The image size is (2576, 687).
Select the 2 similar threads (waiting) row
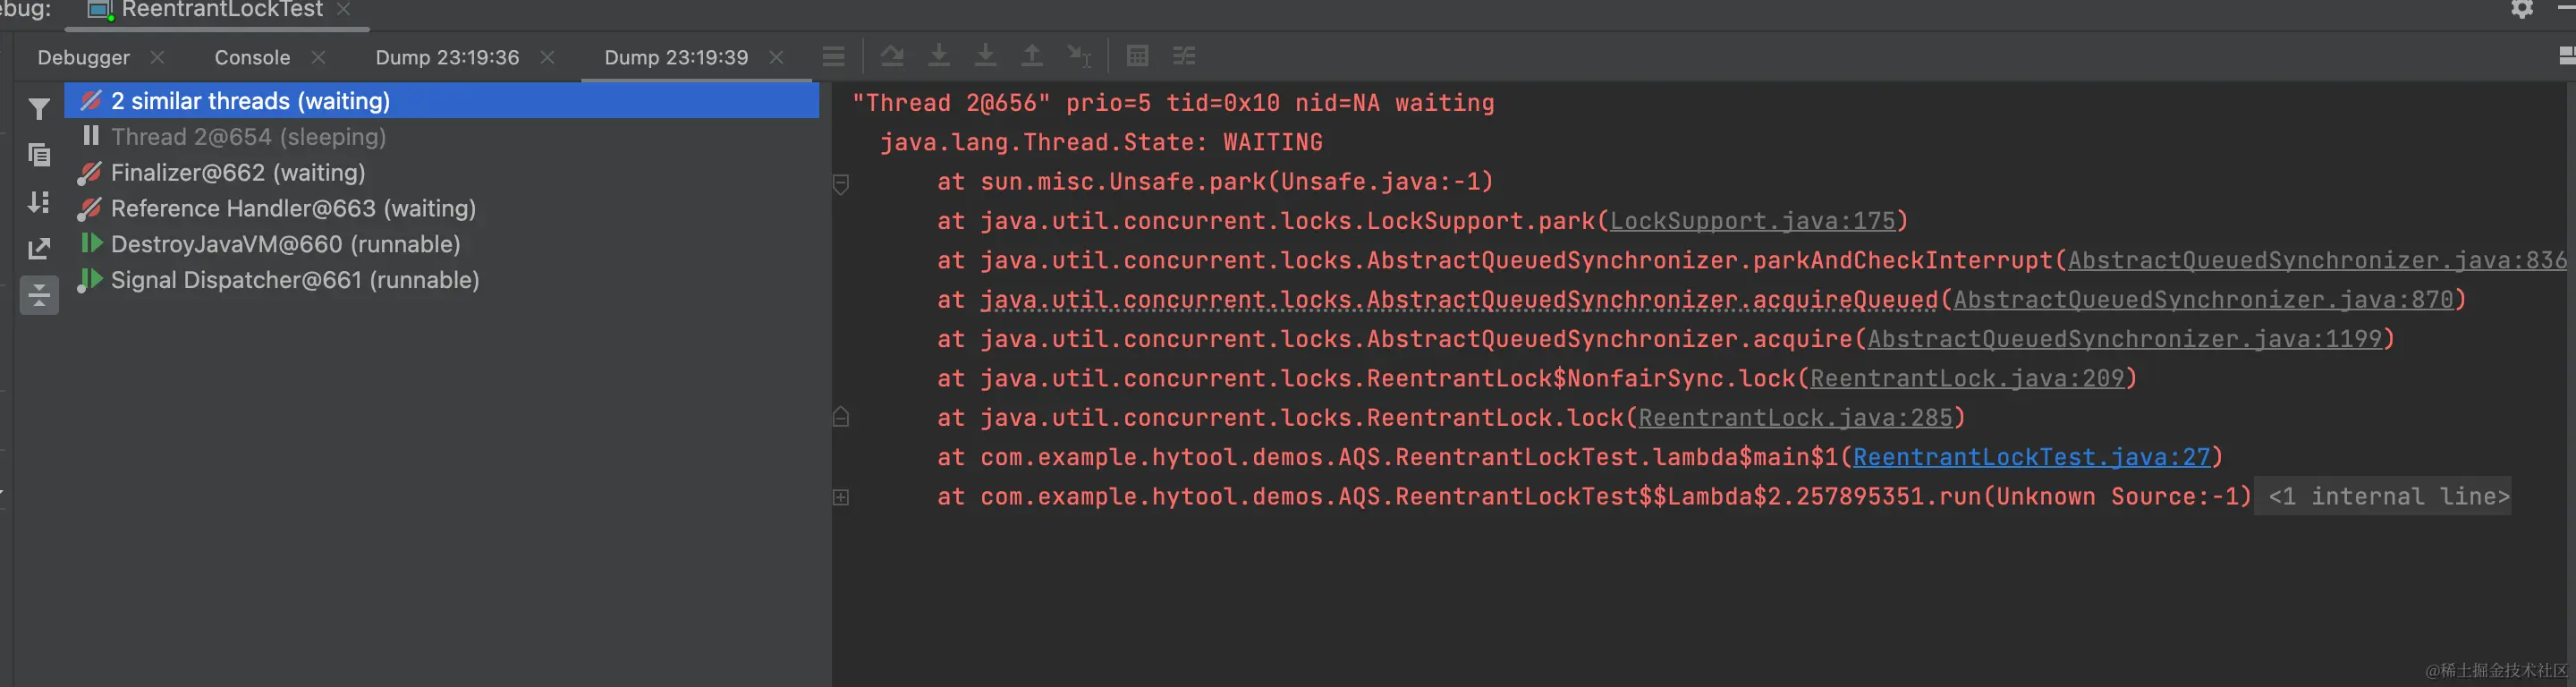[441, 101]
